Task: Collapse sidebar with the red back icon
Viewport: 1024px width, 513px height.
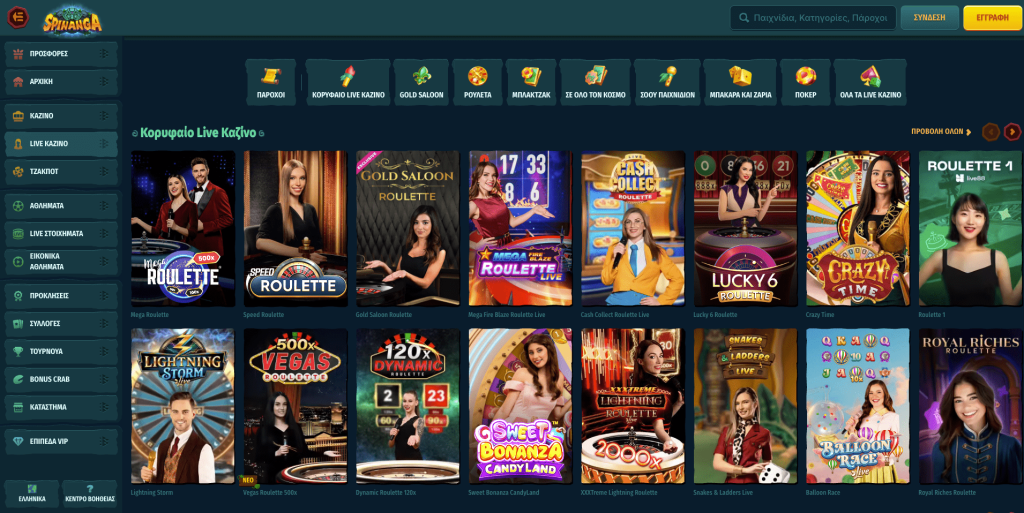Action: point(18,17)
